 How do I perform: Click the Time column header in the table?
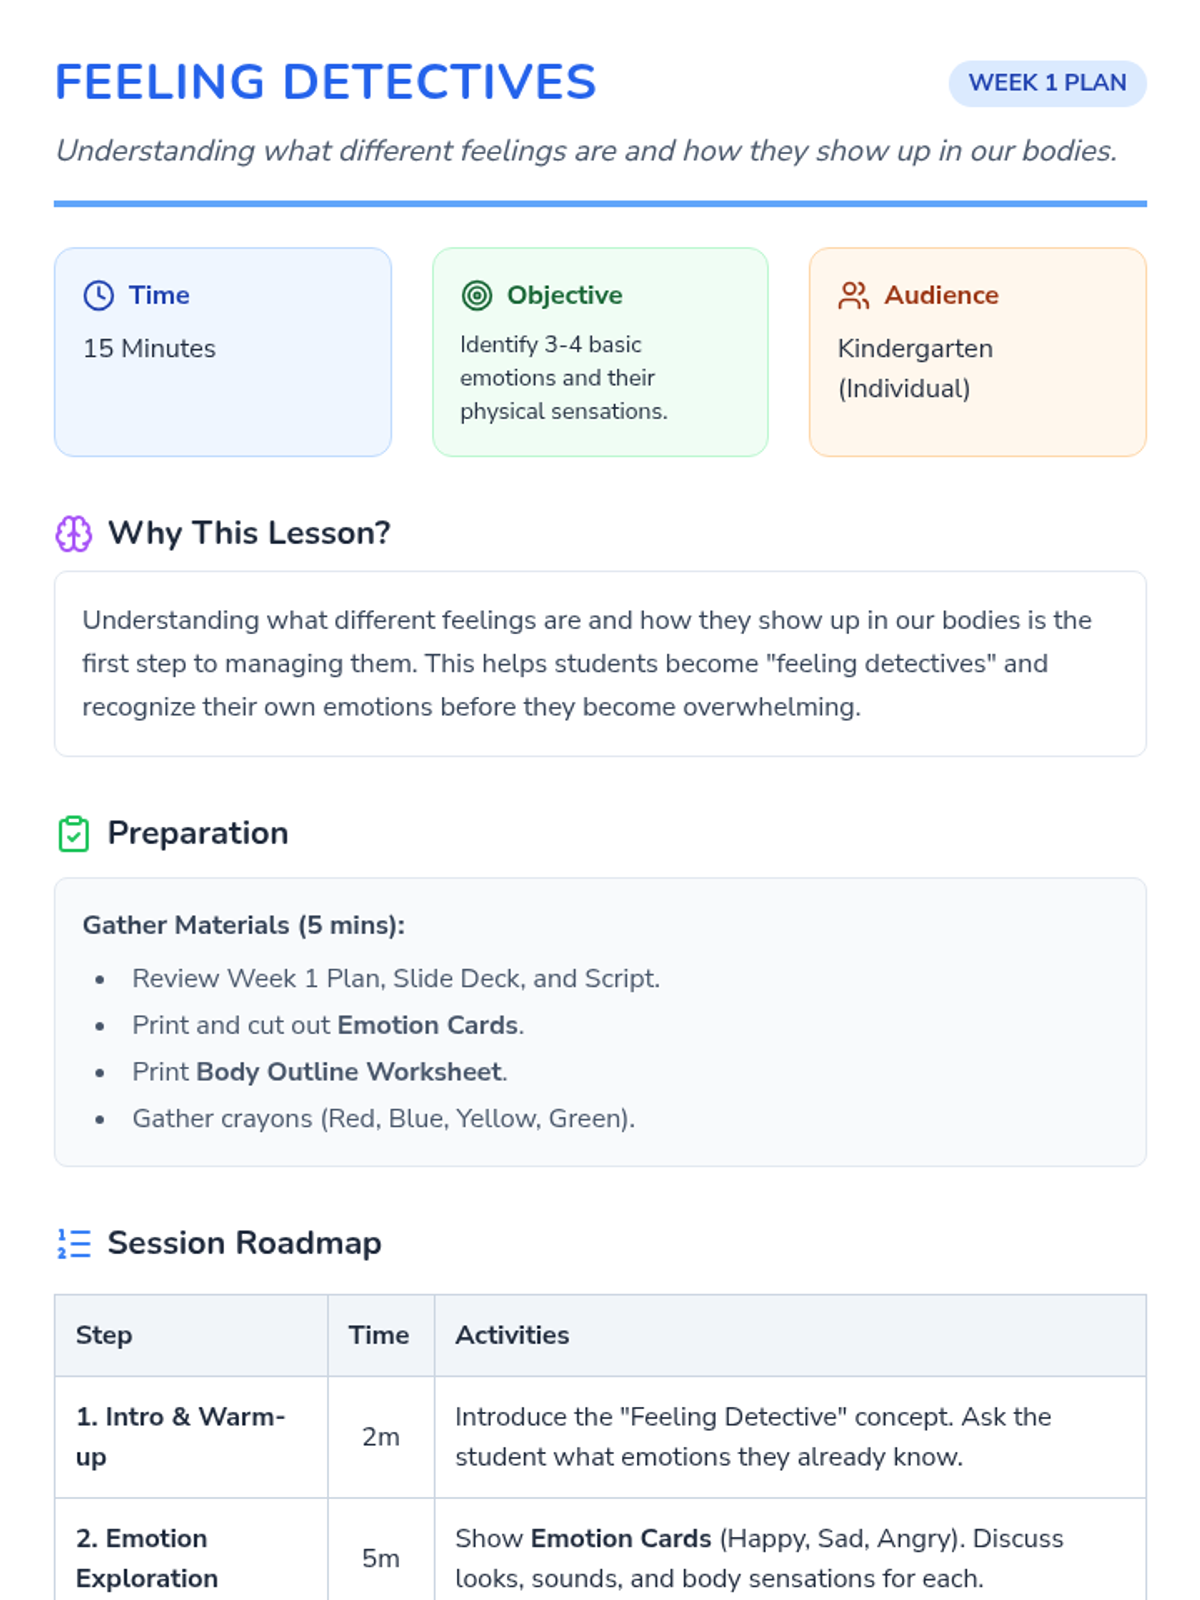(381, 1335)
